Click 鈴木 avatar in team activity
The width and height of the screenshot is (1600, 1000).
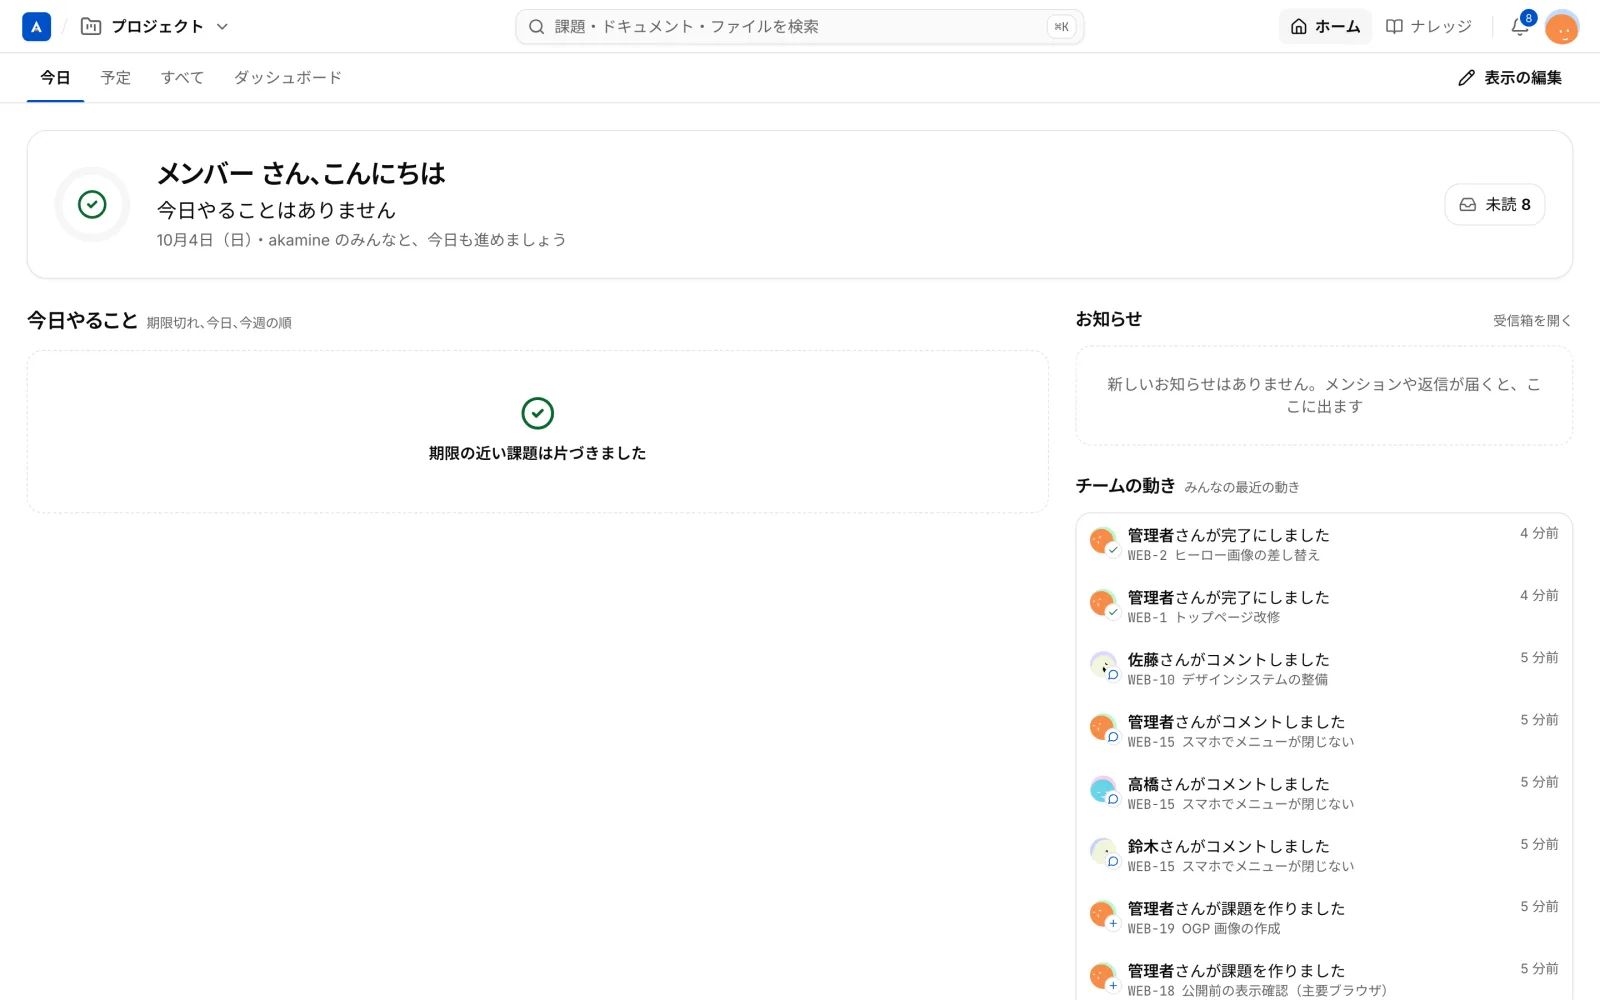tap(1103, 852)
